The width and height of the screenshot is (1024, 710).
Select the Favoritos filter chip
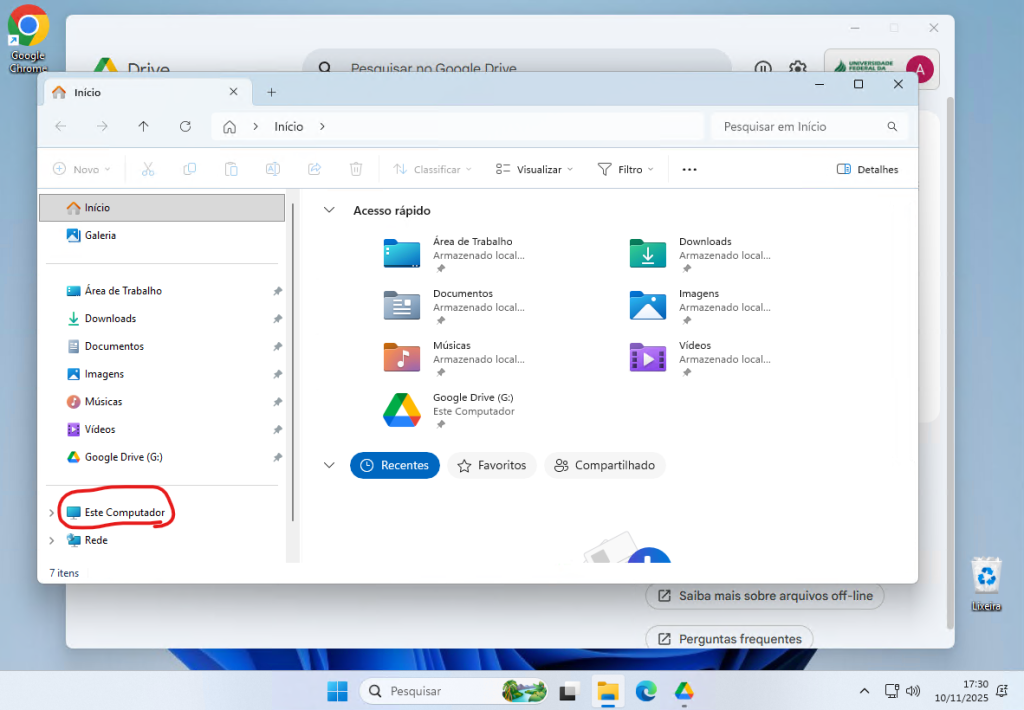[x=491, y=466]
